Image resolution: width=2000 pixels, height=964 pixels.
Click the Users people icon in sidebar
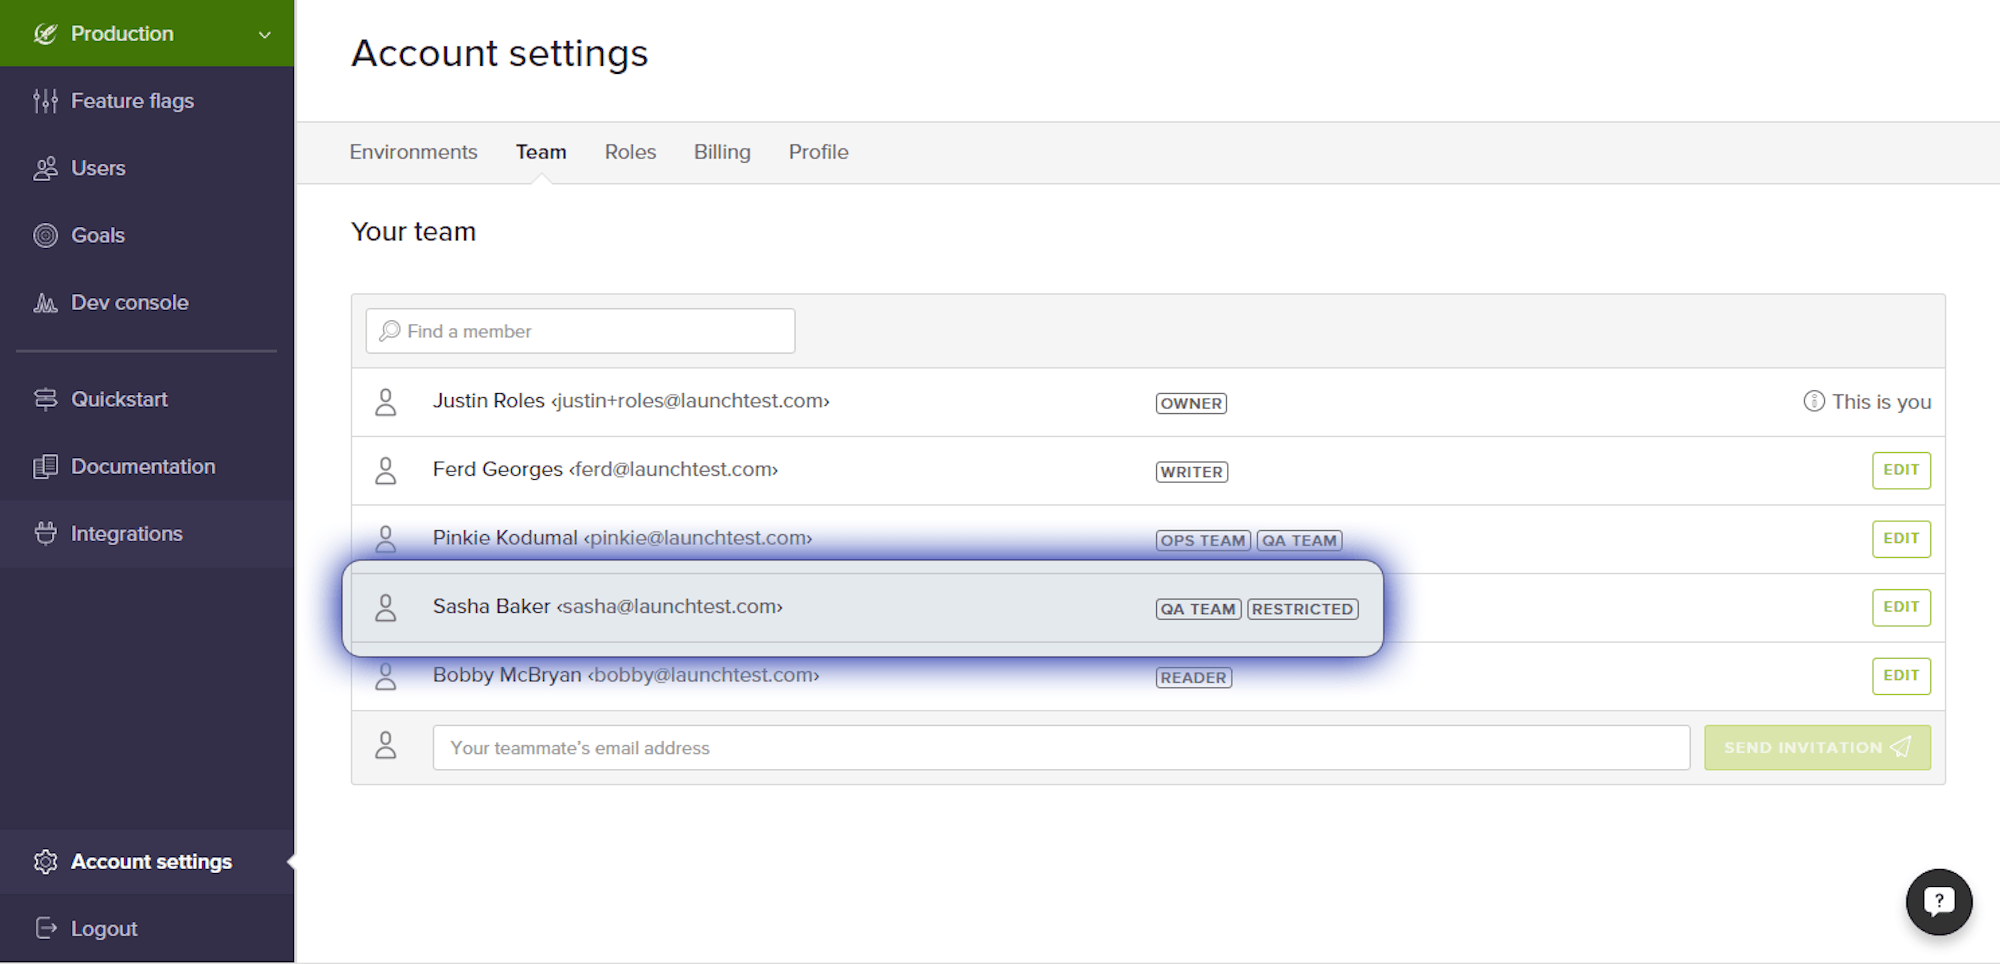tap(45, 168)
